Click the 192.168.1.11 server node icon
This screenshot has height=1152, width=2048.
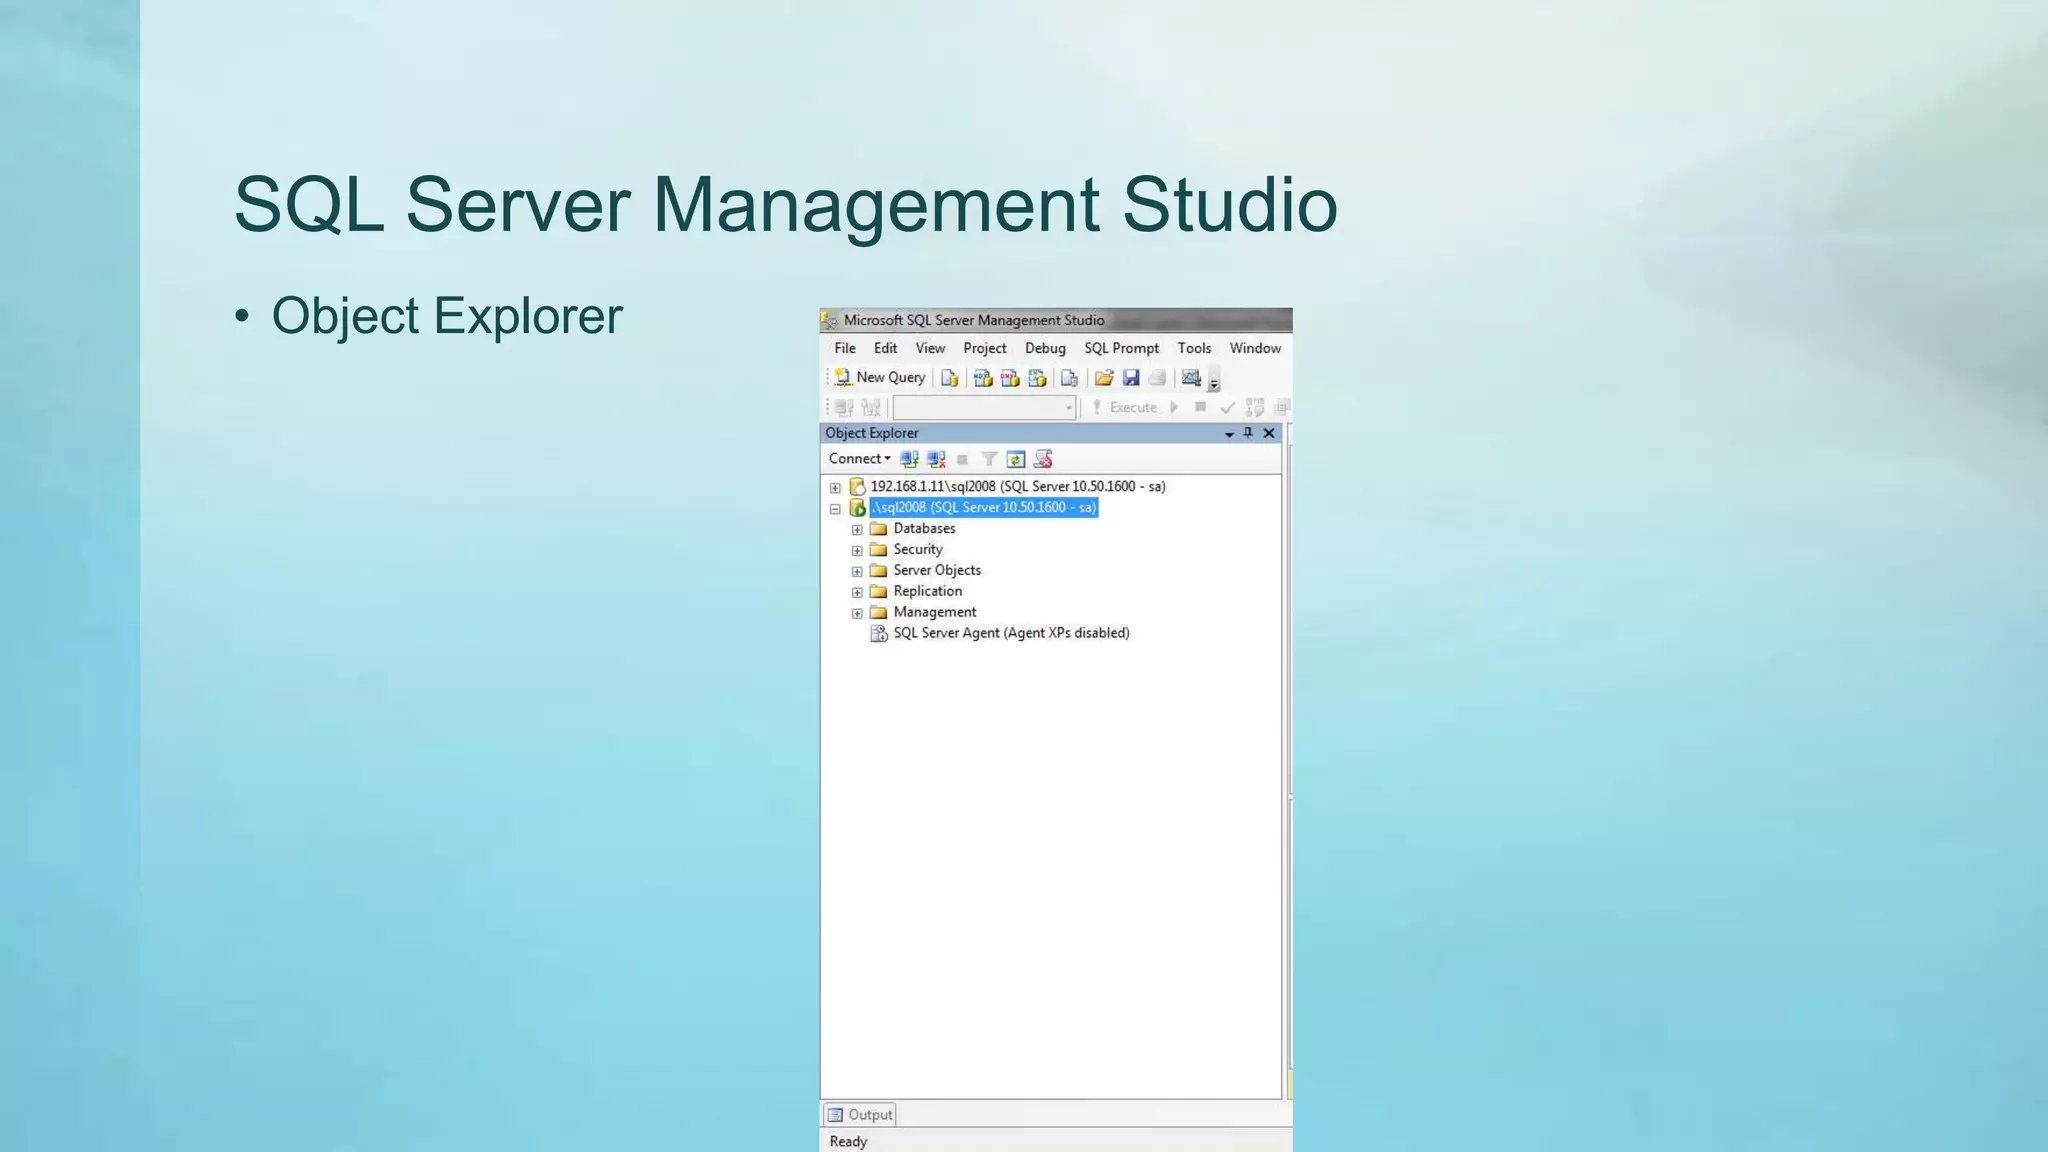[857, 487]
